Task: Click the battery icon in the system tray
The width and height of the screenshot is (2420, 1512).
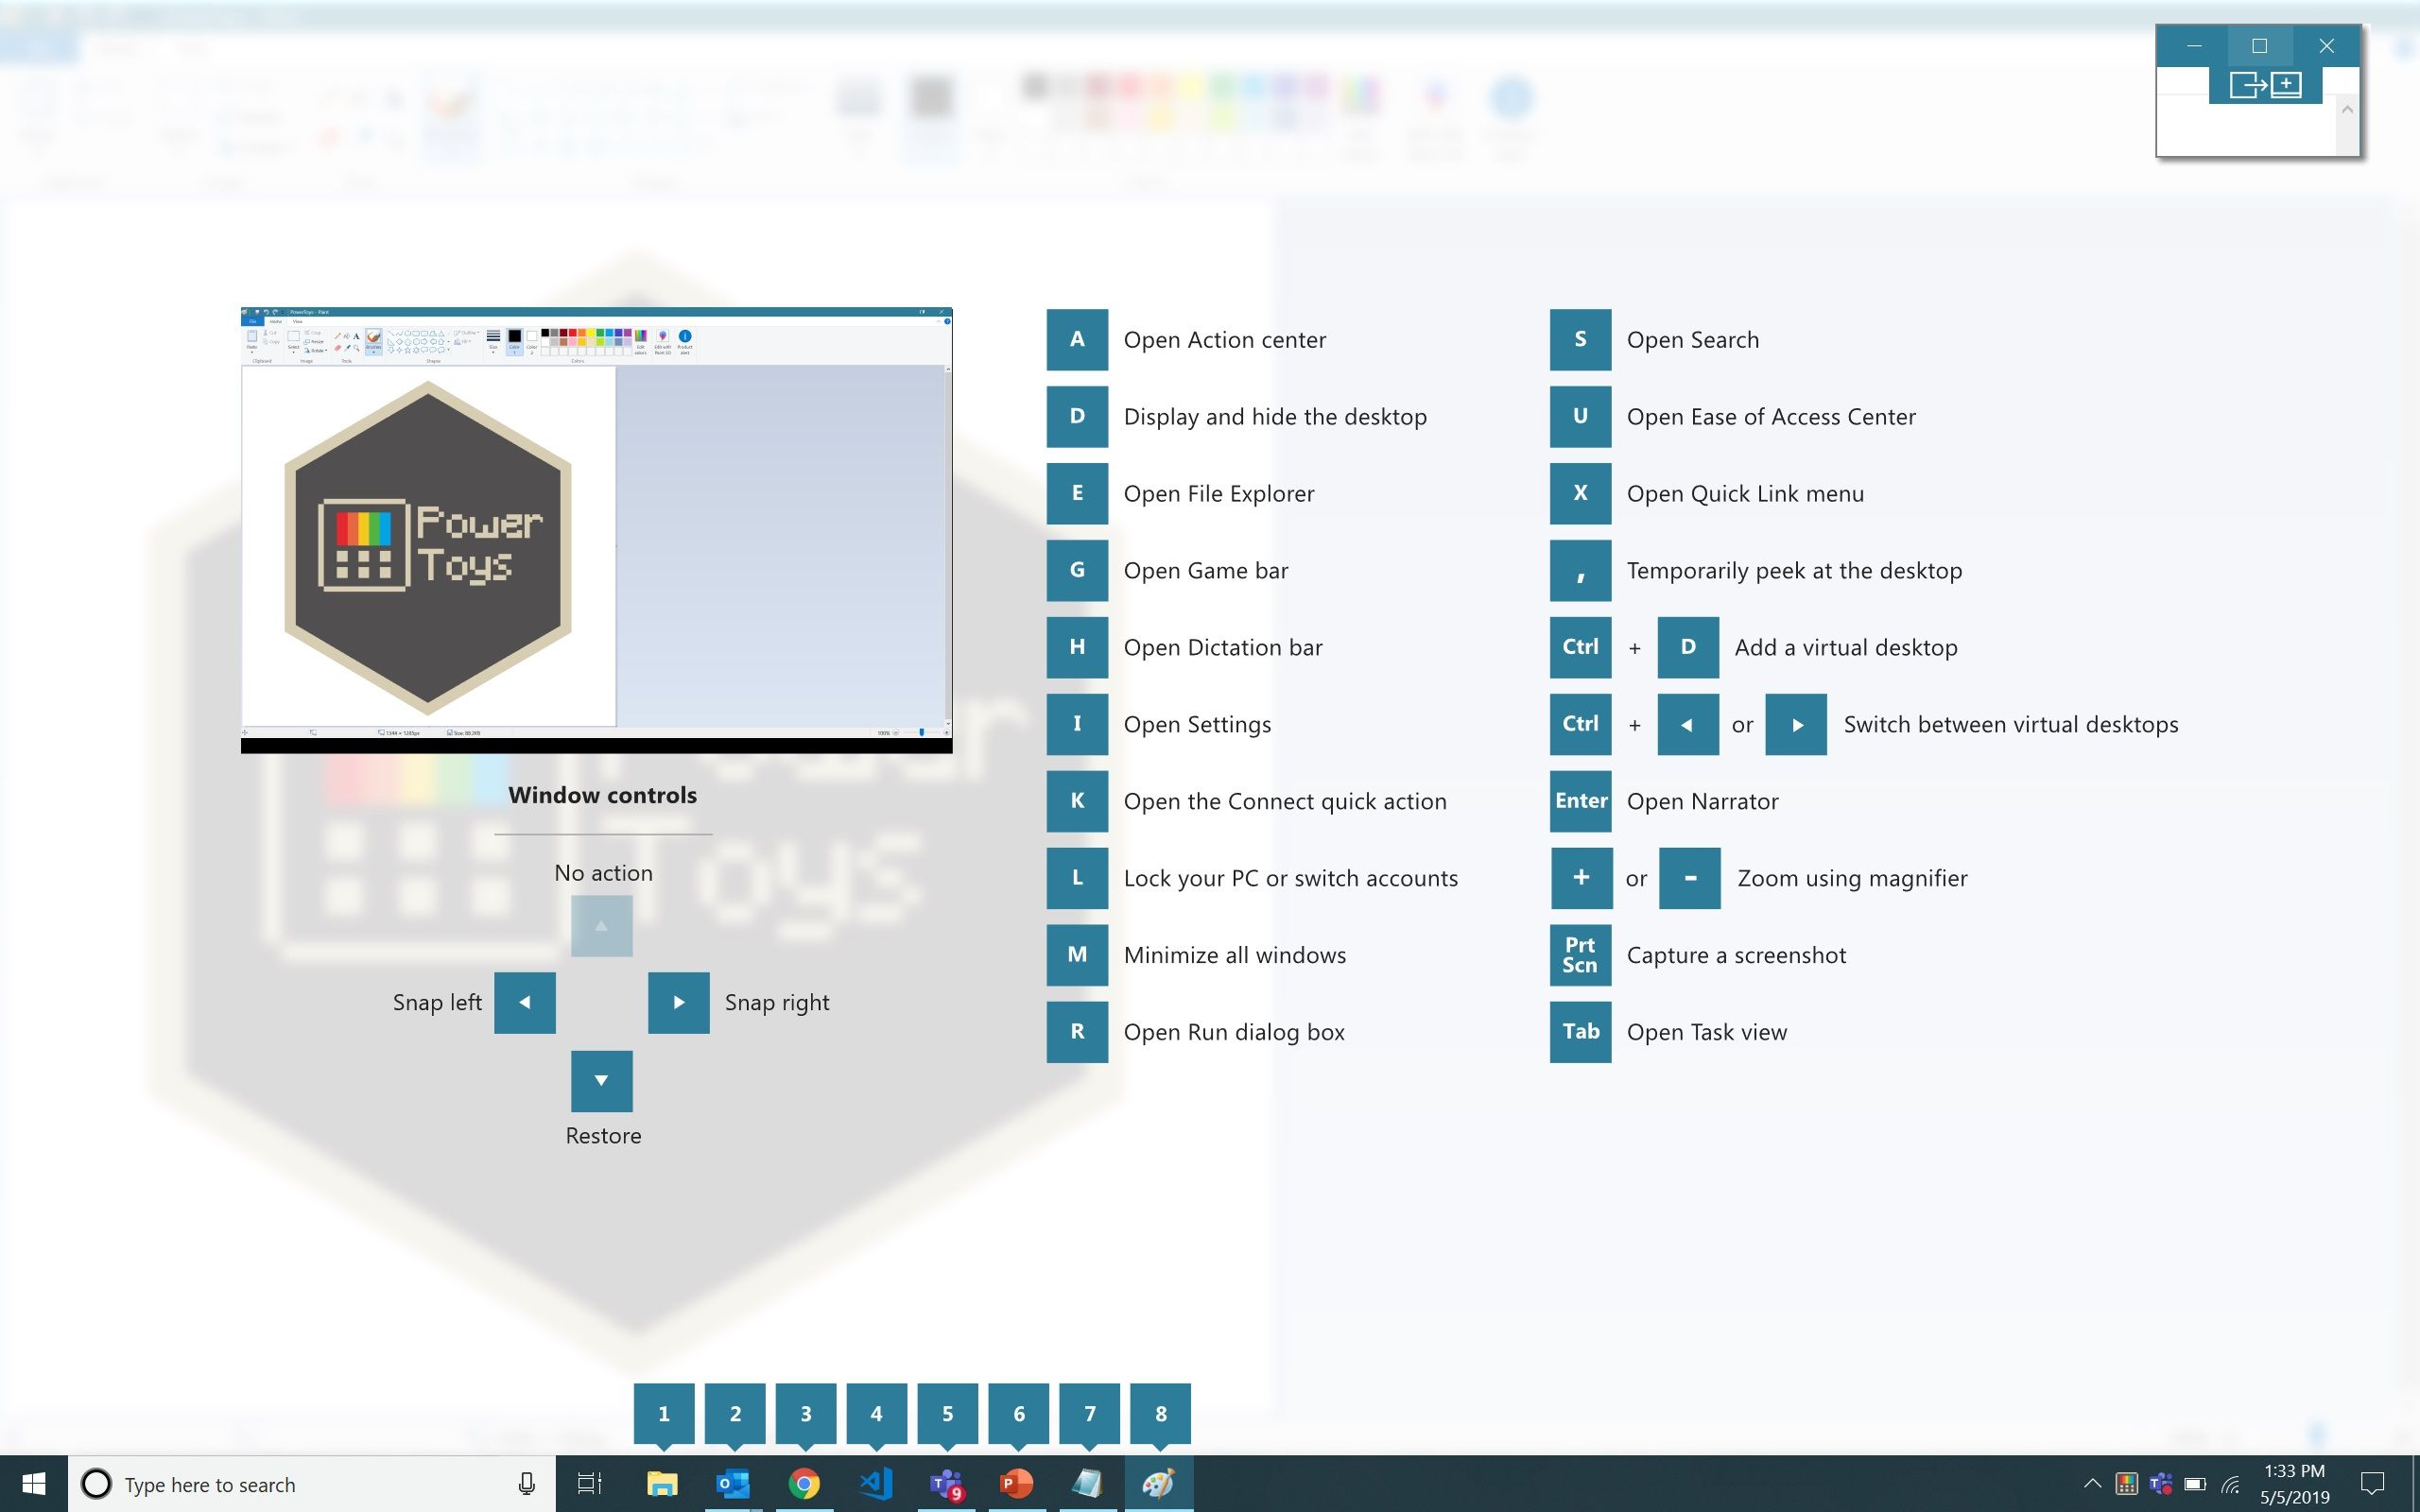Action: pos(2195,1484)
